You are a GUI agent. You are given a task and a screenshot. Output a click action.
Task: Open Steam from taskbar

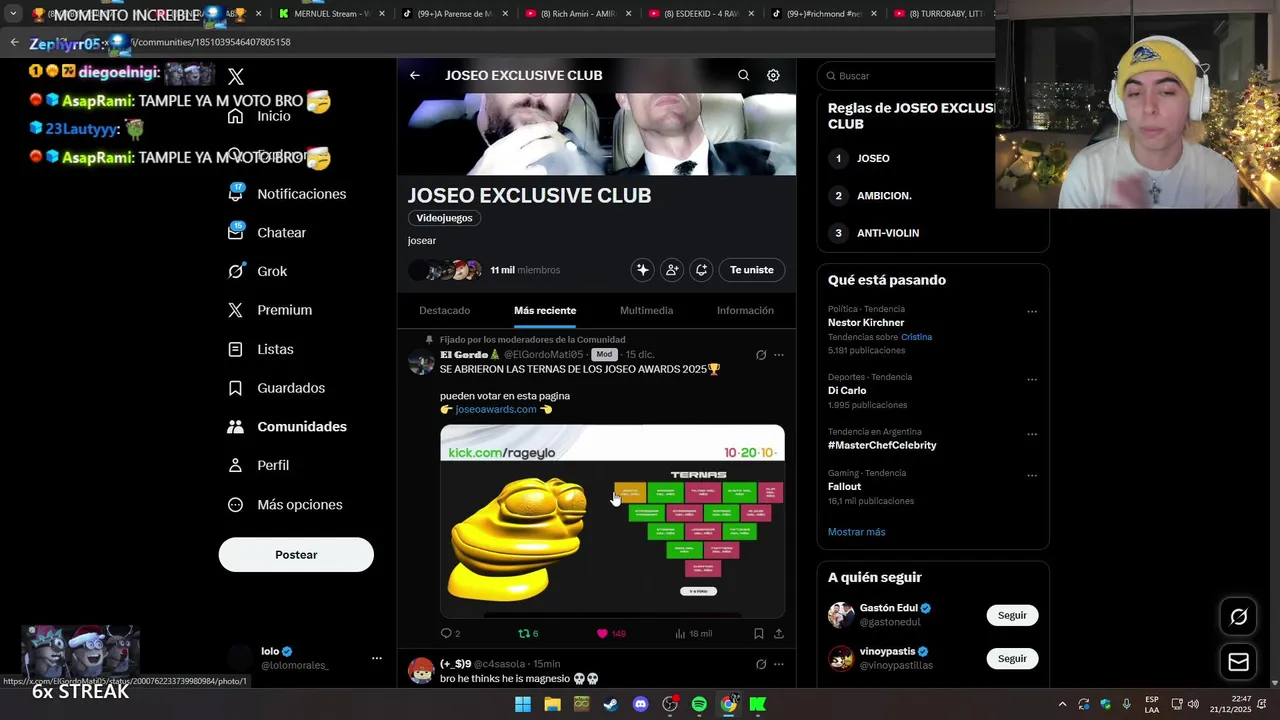pyautogui.click(x=611, y=704)
